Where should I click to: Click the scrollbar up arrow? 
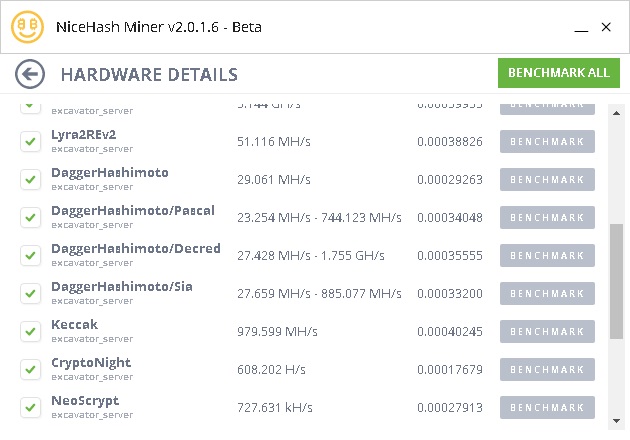[x=616, y=113]
